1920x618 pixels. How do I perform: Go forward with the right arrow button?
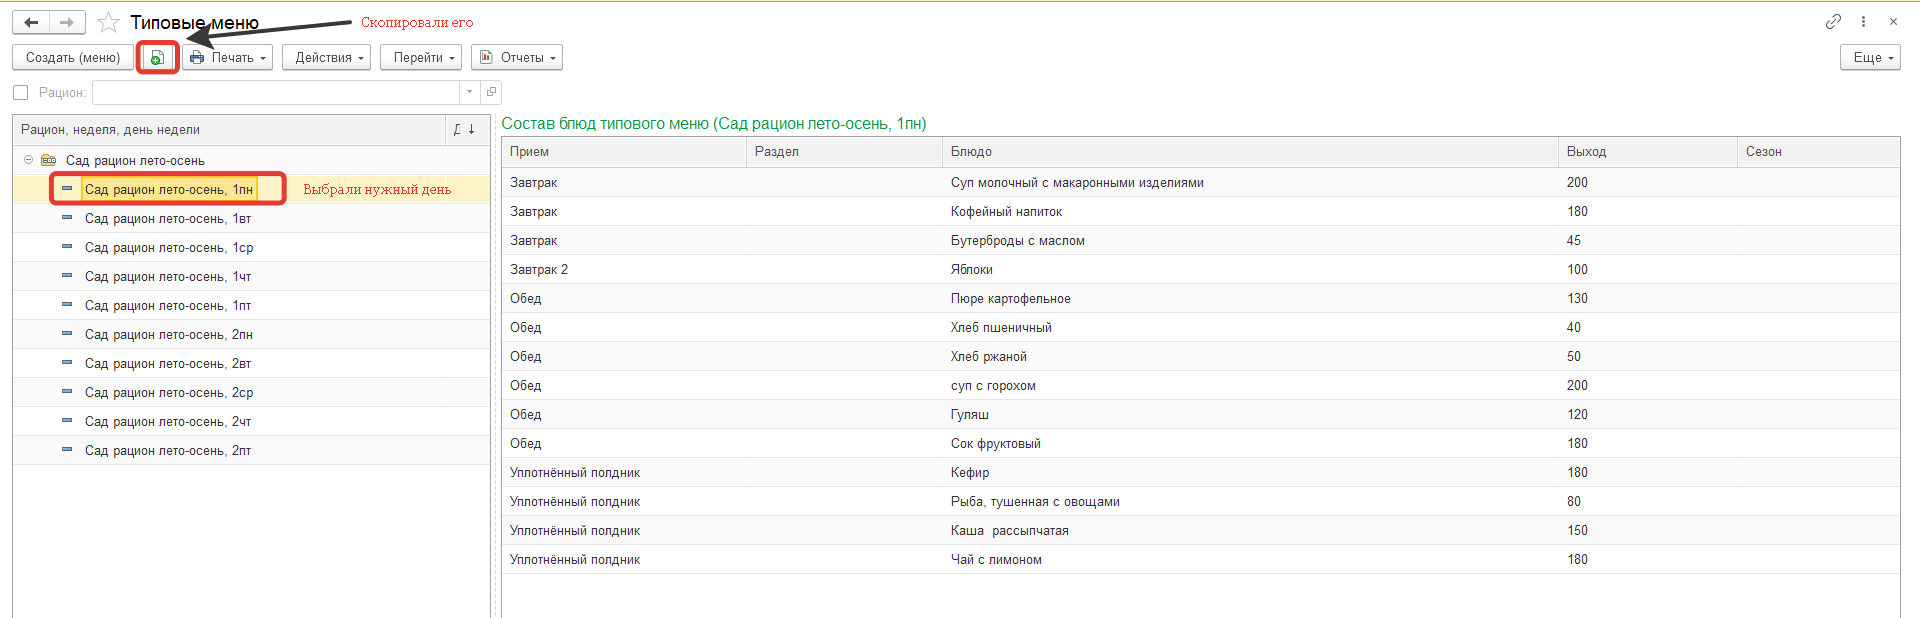point(67,22)
